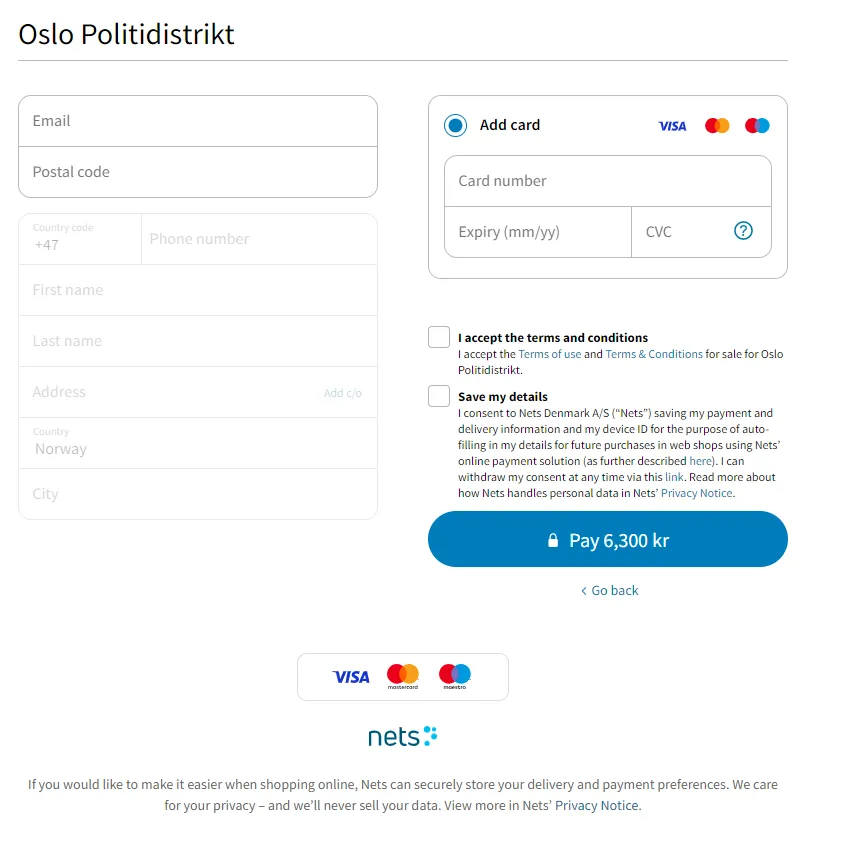
Task: Select the Add card radio button
Action: click(455, 125)
